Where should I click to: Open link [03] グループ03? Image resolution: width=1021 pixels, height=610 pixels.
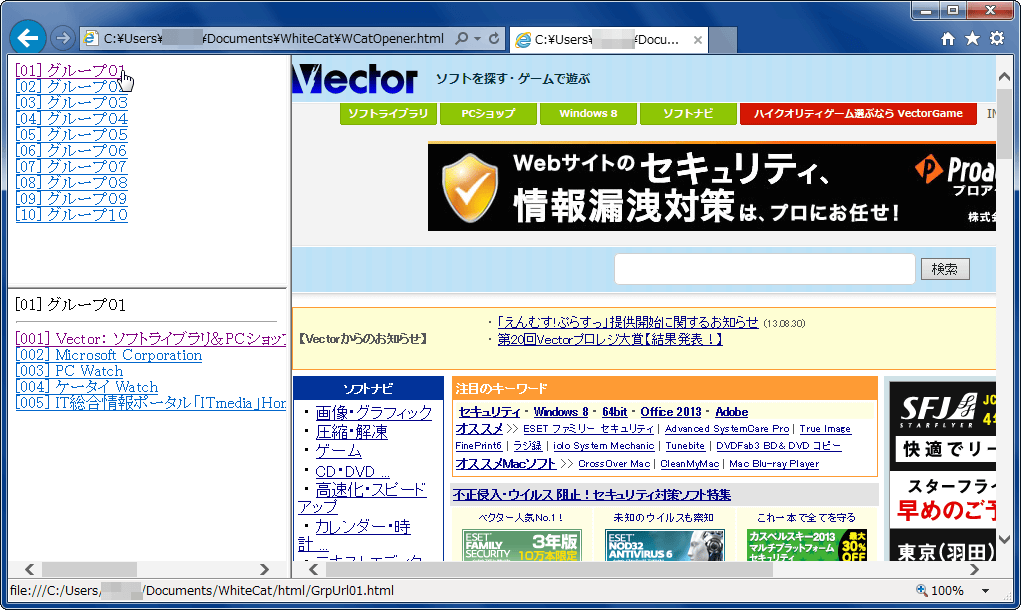coord(72,103)
